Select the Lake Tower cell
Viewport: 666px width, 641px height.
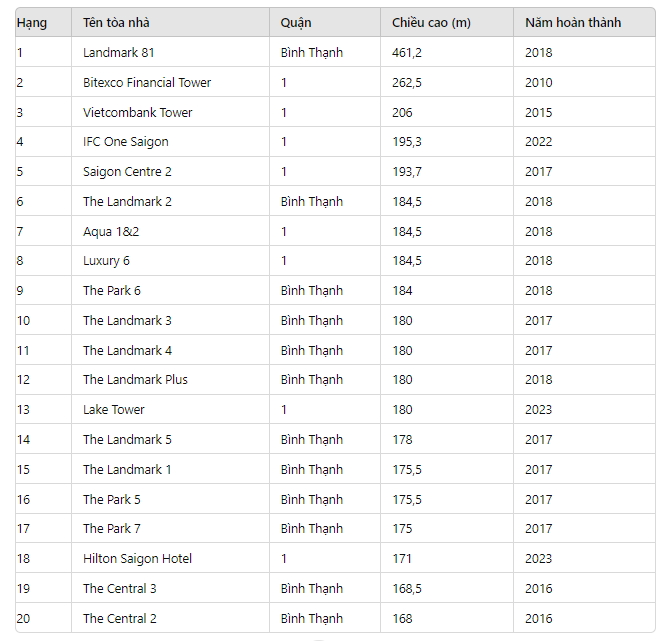click(114, 409)
